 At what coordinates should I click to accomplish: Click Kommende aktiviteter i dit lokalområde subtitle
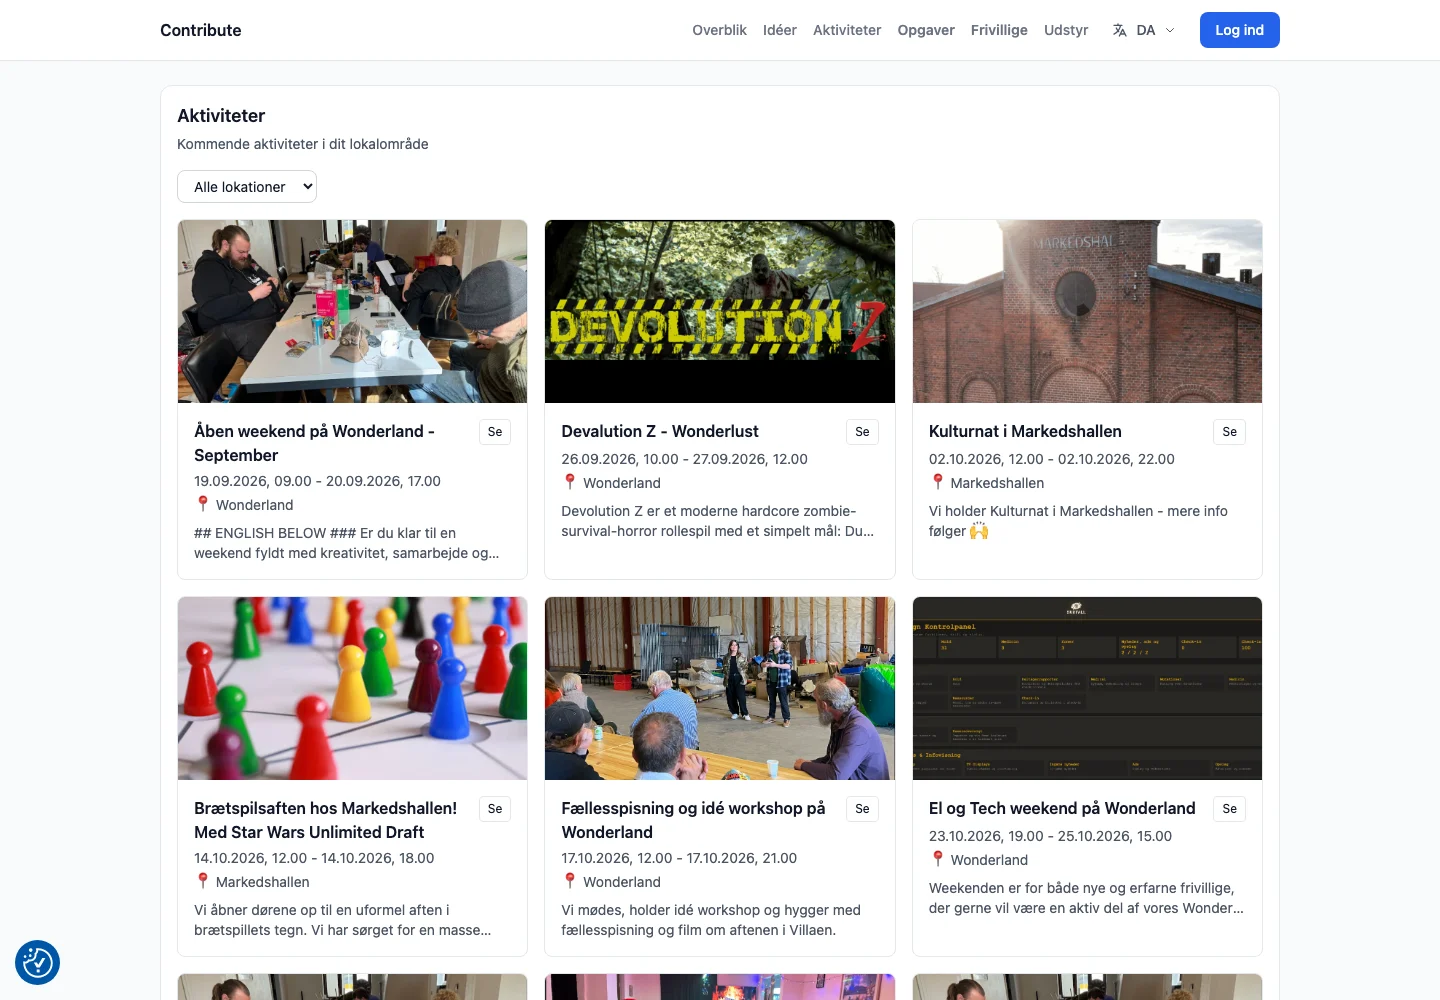tap(303, 144)
